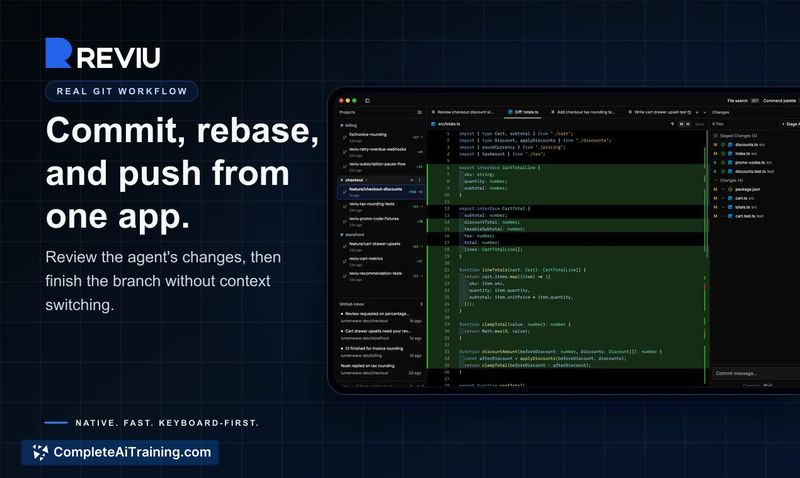The width and height of the screenshot is (800, 478).
Task: Click the Save button in diff toolbar
Action: pos(699,124)
